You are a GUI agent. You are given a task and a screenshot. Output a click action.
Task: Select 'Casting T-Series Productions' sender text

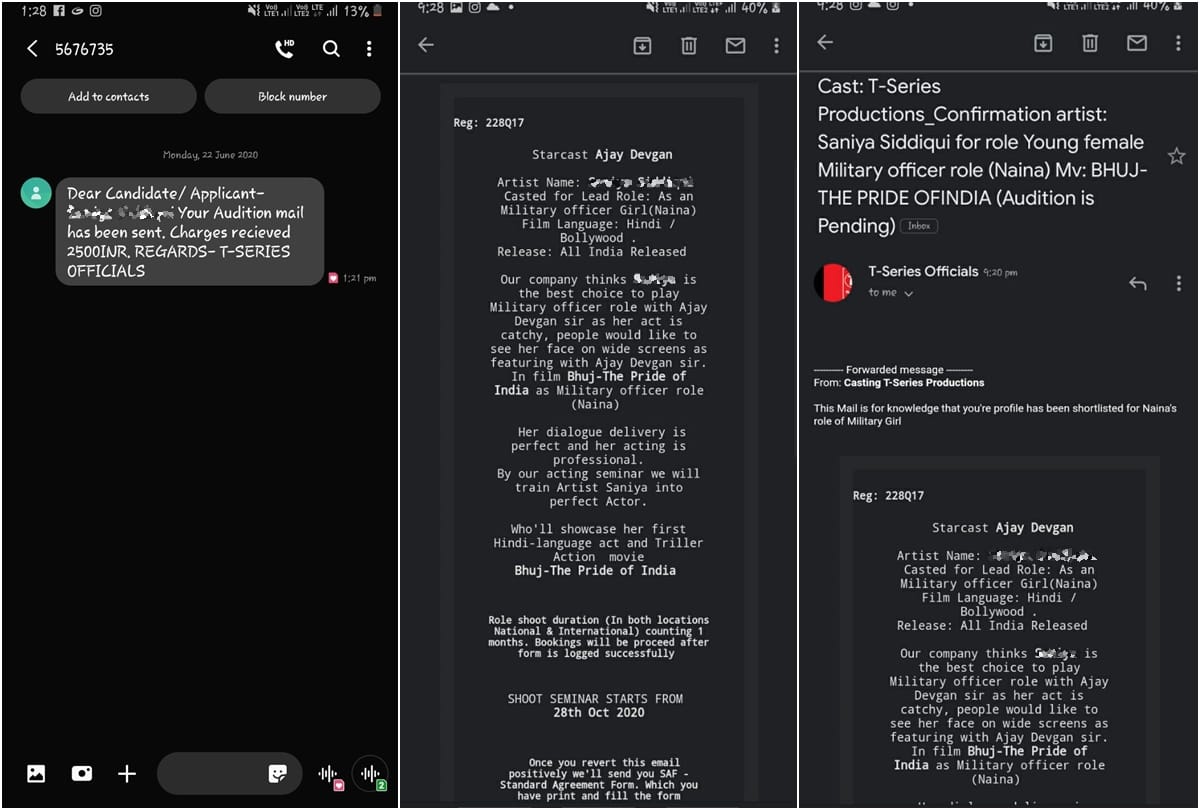tap(914, 382)
